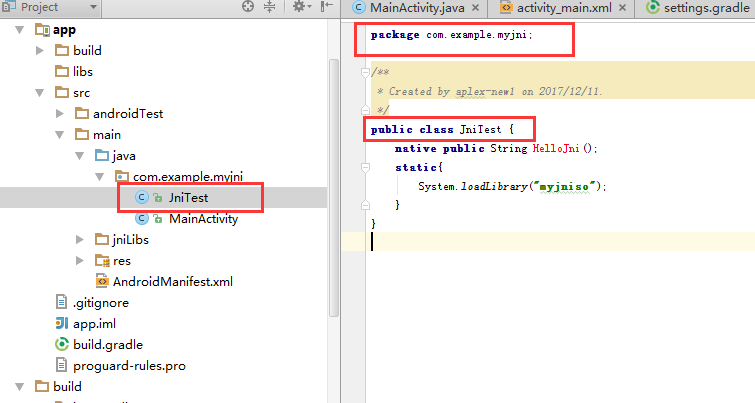
Task: Click the androidTest folder icon
Action: pos(82,114)
